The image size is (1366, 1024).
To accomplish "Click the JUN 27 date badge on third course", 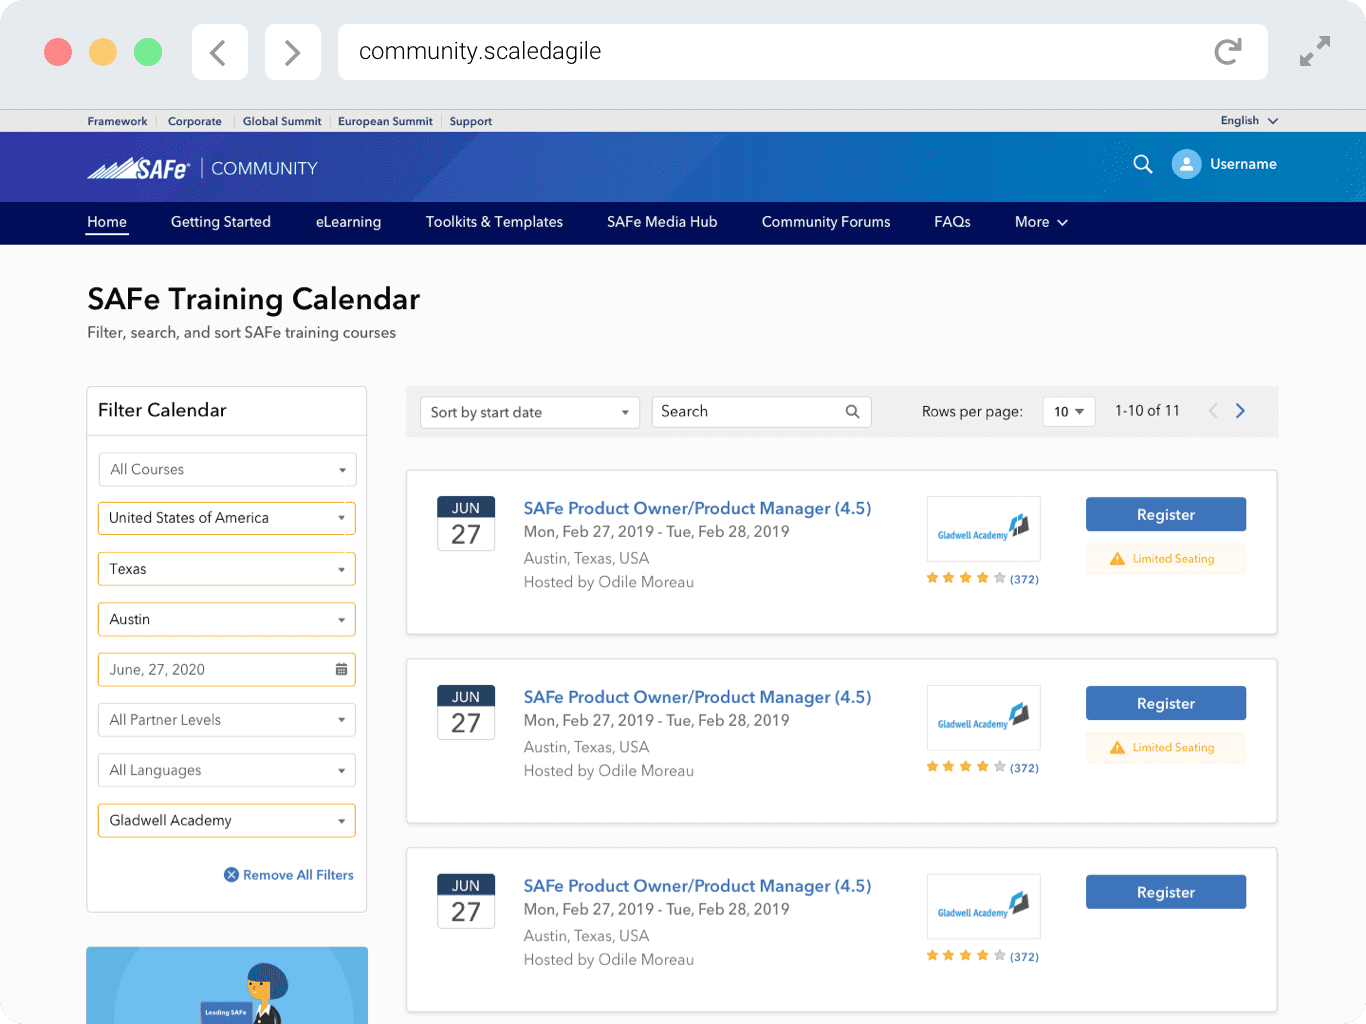I will coord(466,901).
